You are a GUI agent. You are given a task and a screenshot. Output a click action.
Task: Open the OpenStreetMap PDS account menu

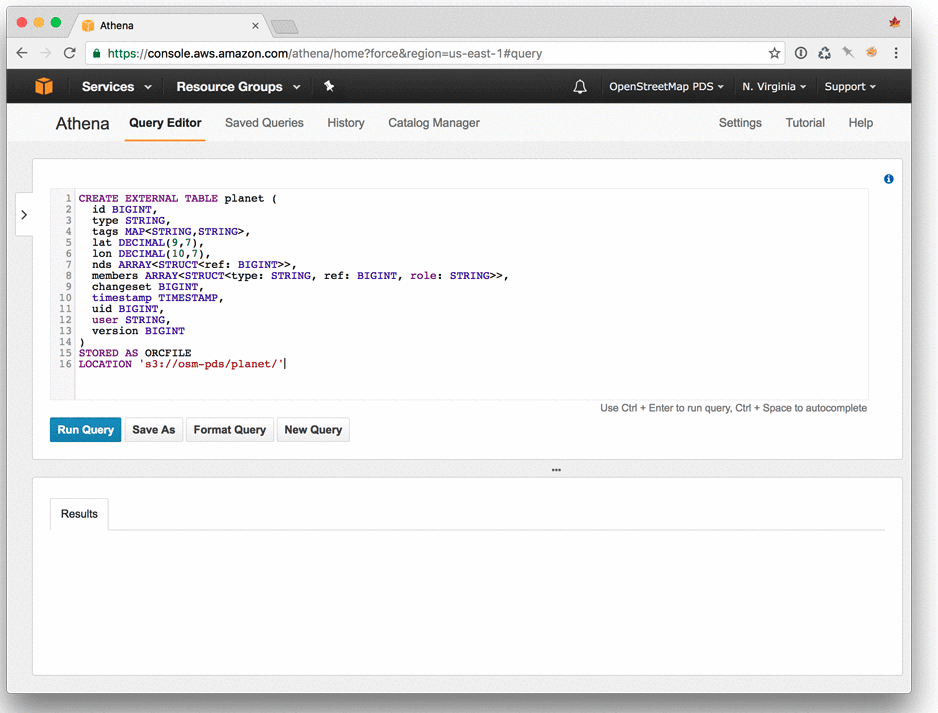(x=666, y=87)
